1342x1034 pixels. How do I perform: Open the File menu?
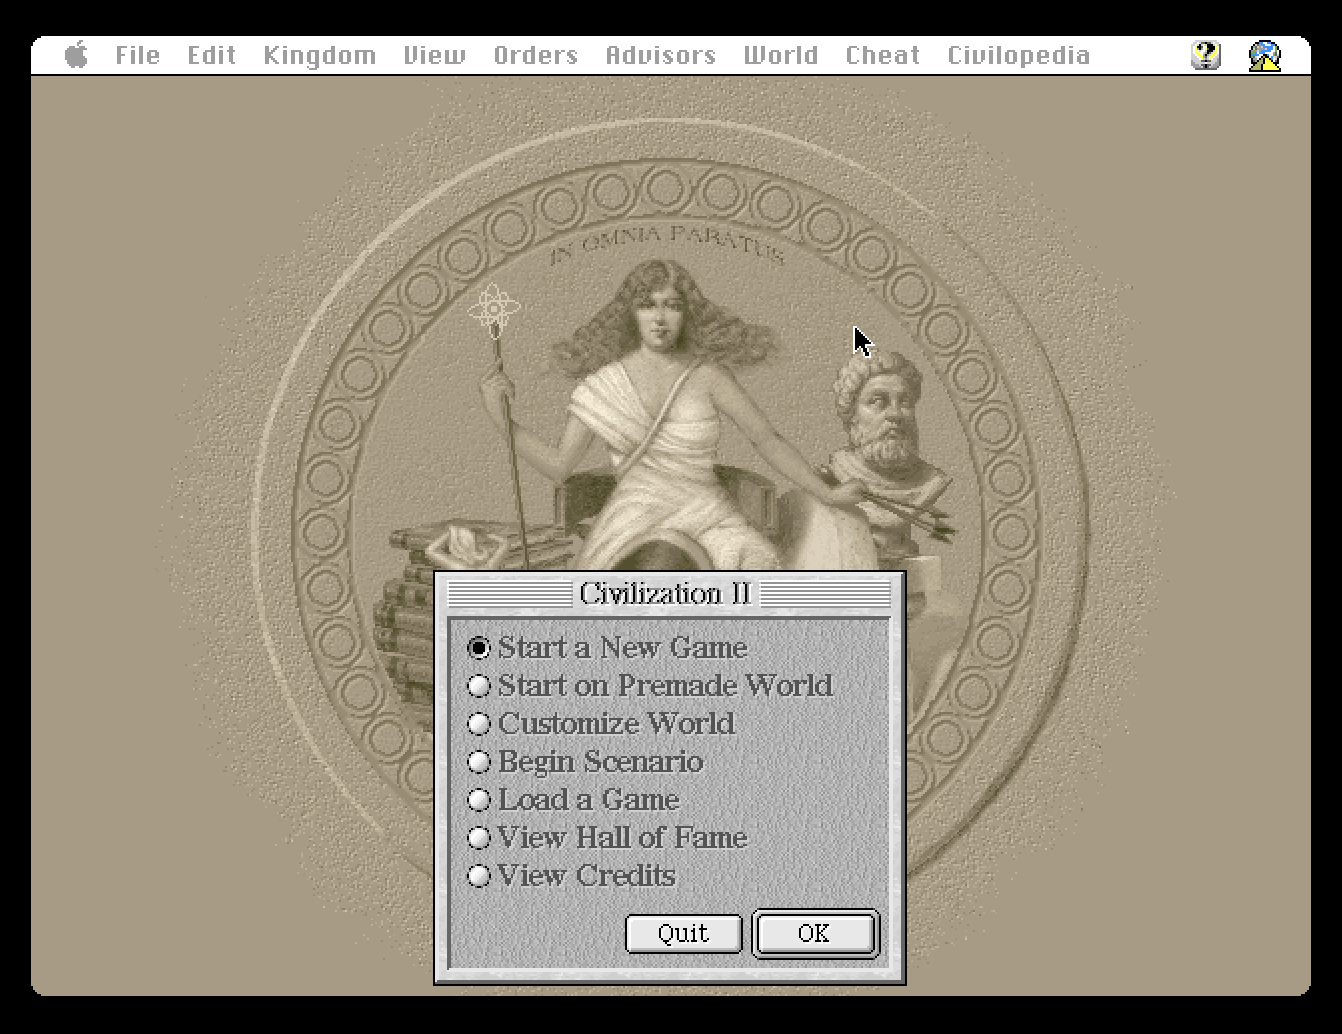[137, 55]
